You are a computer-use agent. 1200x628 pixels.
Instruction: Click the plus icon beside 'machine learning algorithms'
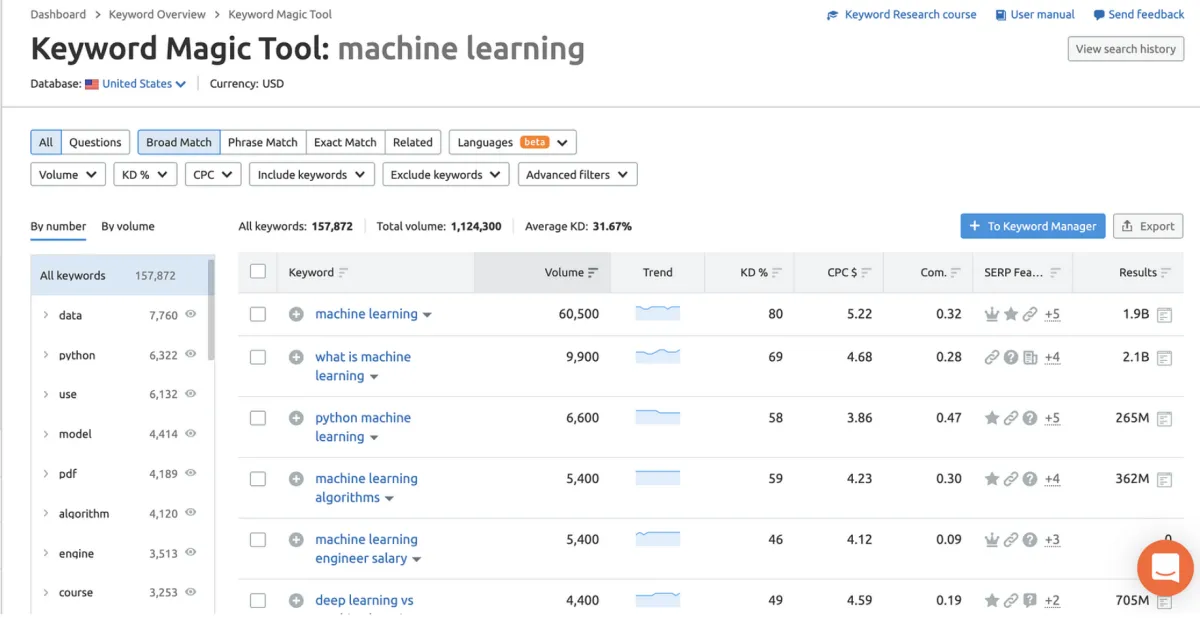296,479
